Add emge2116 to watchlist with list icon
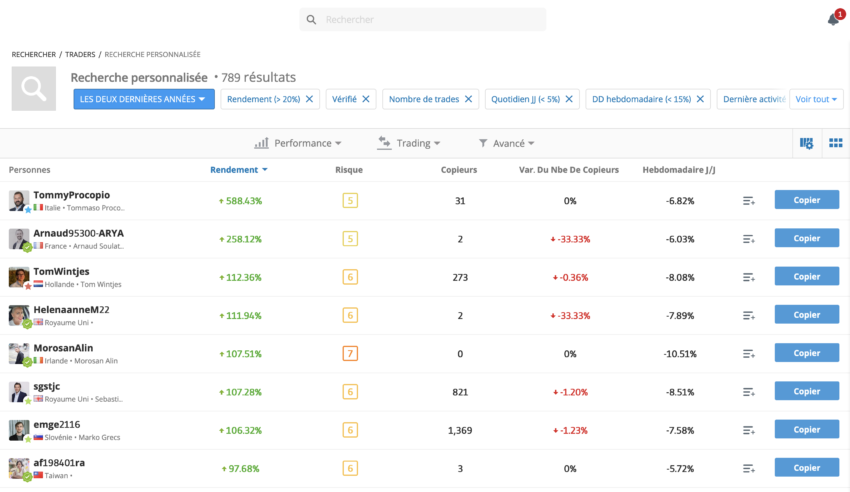This screenshot has width=850, height=492. coord(748,430)
